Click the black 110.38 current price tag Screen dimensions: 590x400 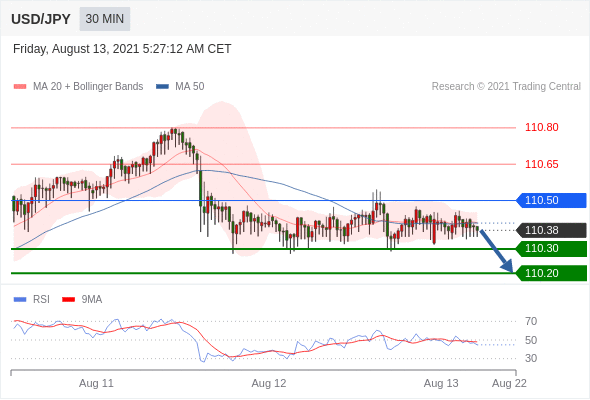tap(551, 230)
